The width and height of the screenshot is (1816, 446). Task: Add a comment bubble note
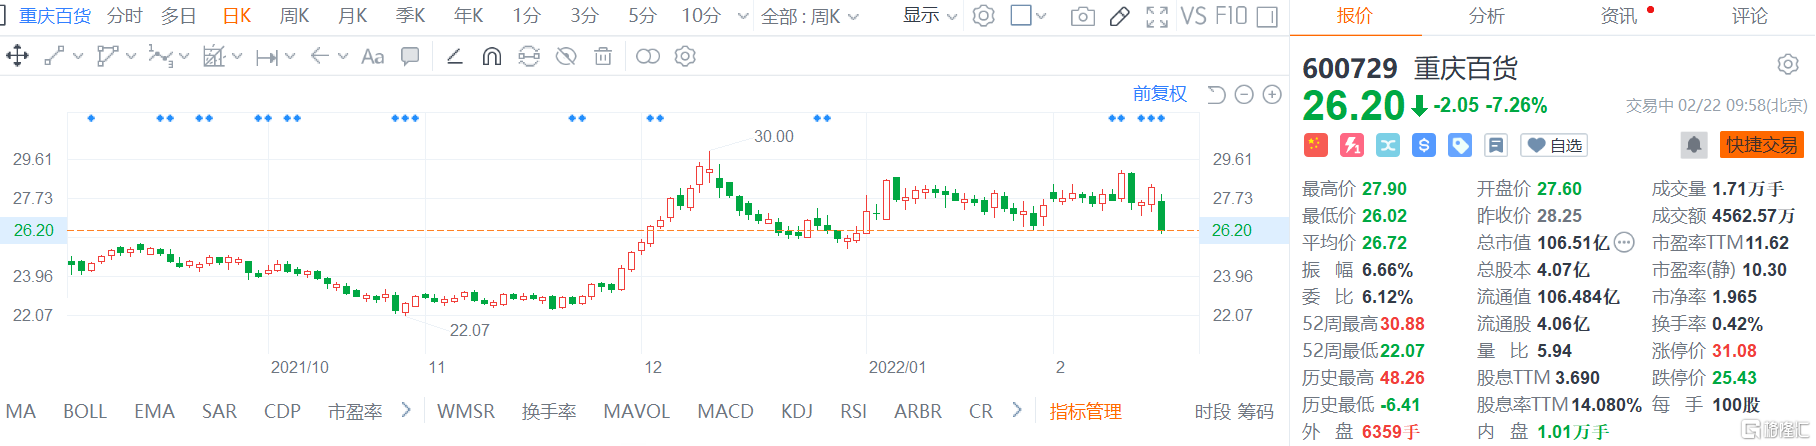[x=410, y=56]
